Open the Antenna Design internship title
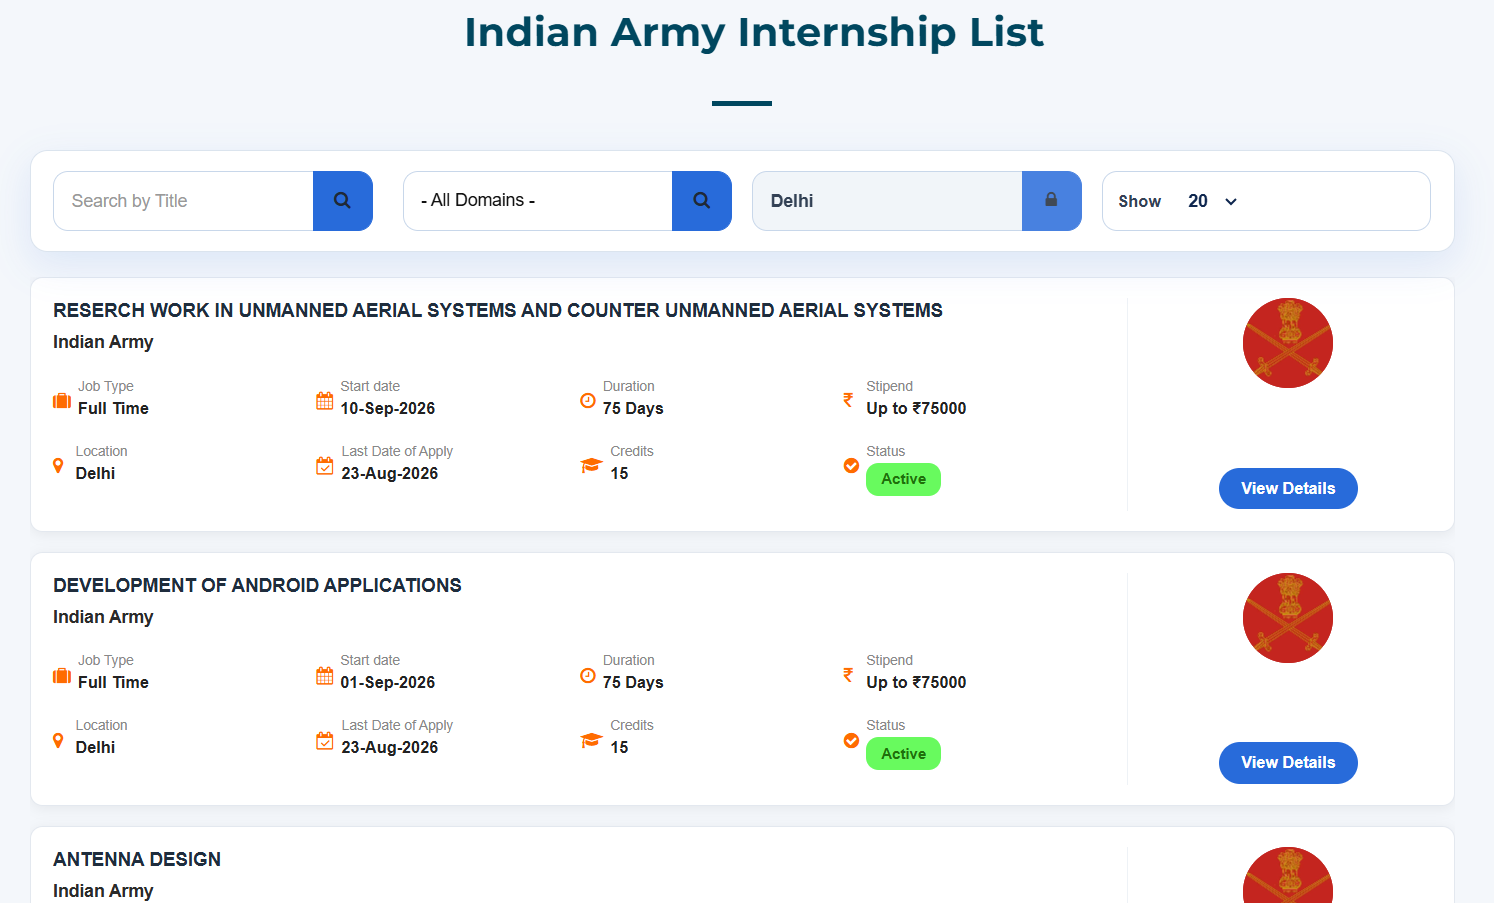The height and width of the screenshot is (903, 1494). 137,859
